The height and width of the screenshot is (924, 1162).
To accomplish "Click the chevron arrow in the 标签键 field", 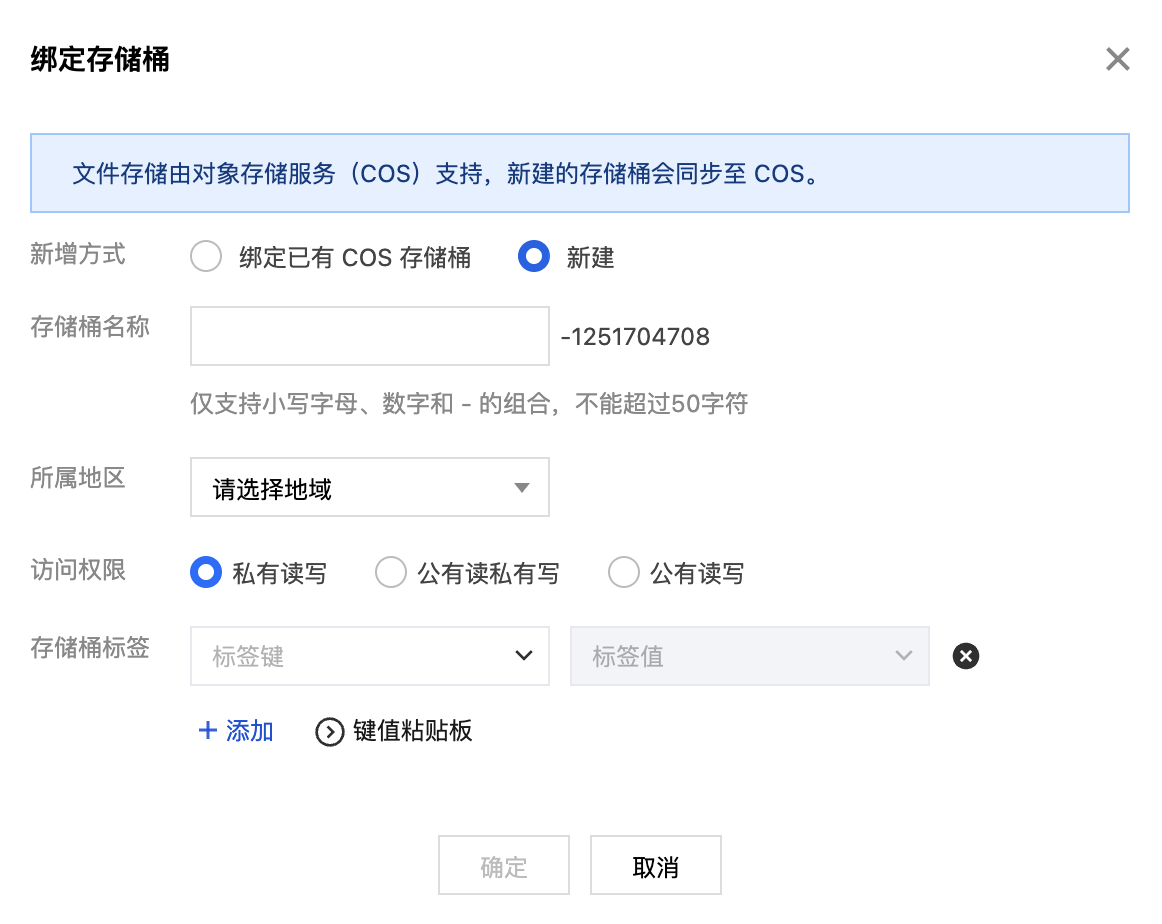I will coord(523,656).
